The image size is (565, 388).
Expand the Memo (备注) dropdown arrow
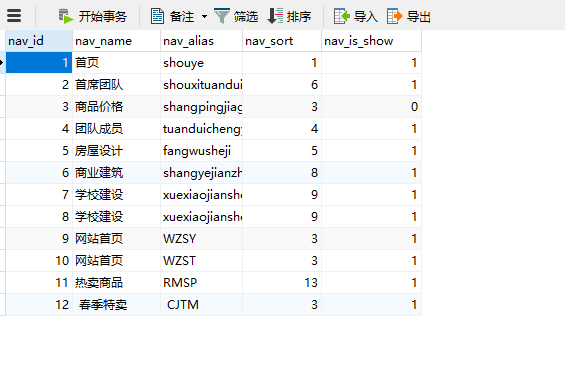point(204,17)
